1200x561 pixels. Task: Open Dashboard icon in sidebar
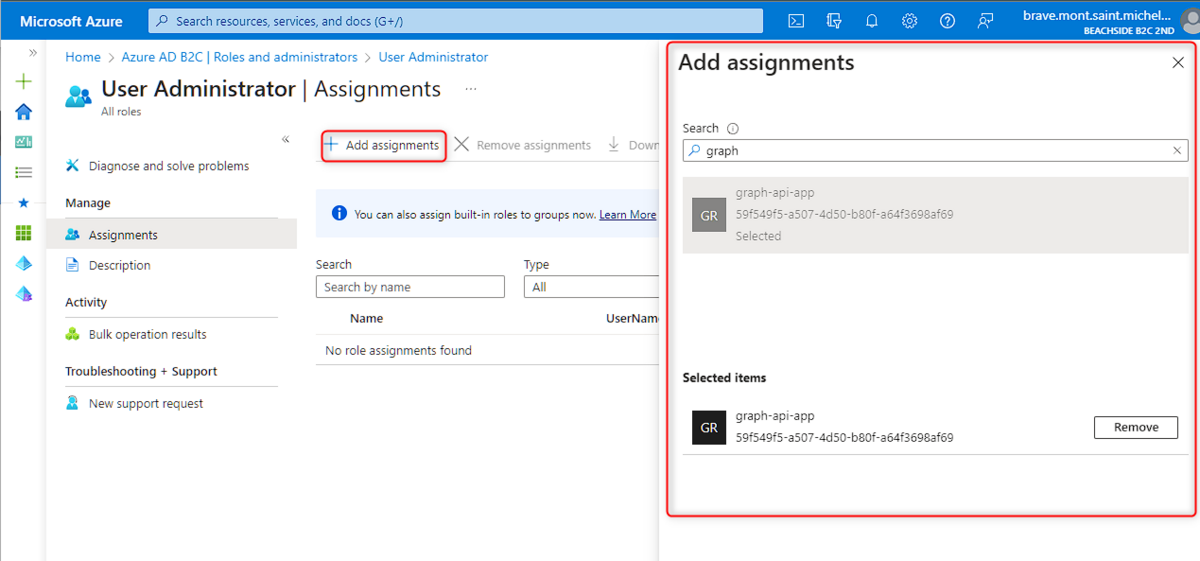[x=24, y=142]
